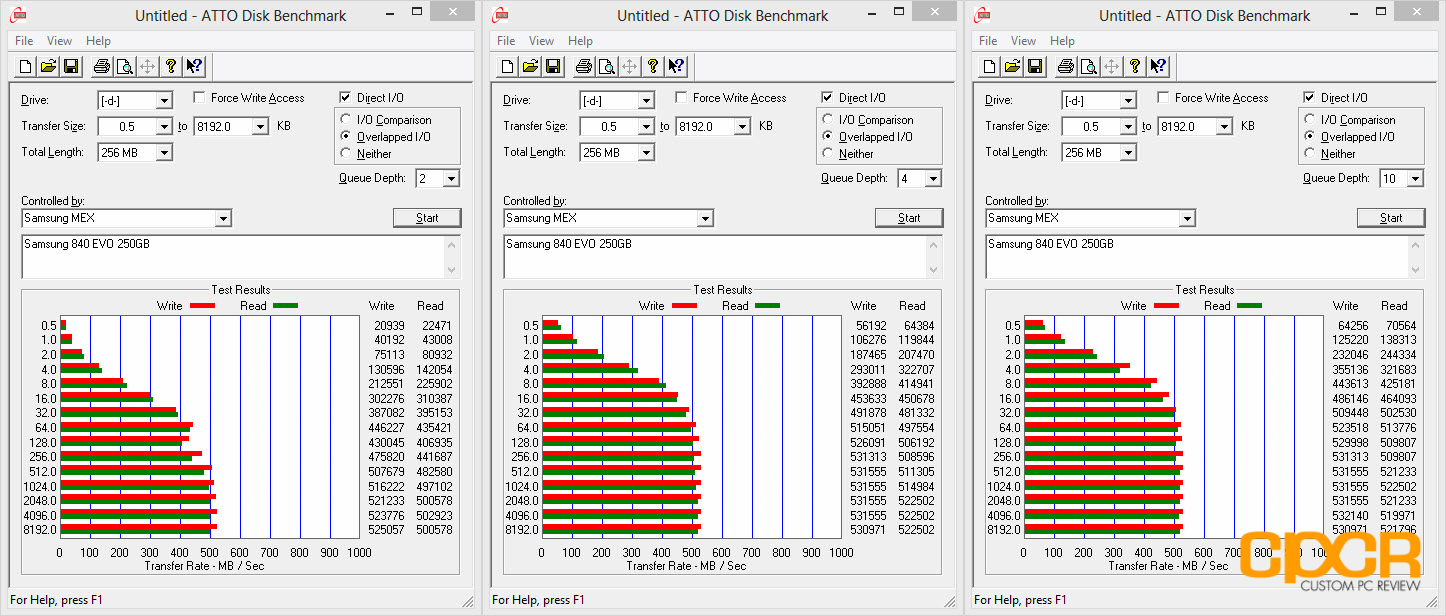The image size is (1446, 616).
Task: Click yellow question-mark icon in Queue Depth 4 window
Action: click(x=653, y=67)
